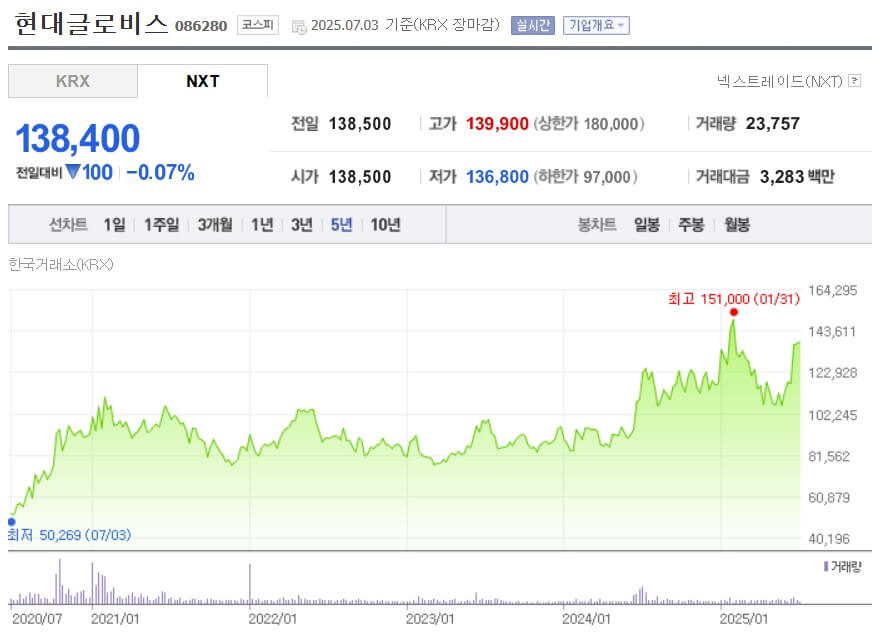Switch to the KRX tab
Screen dimensions: 872x635
click(73, 81)
